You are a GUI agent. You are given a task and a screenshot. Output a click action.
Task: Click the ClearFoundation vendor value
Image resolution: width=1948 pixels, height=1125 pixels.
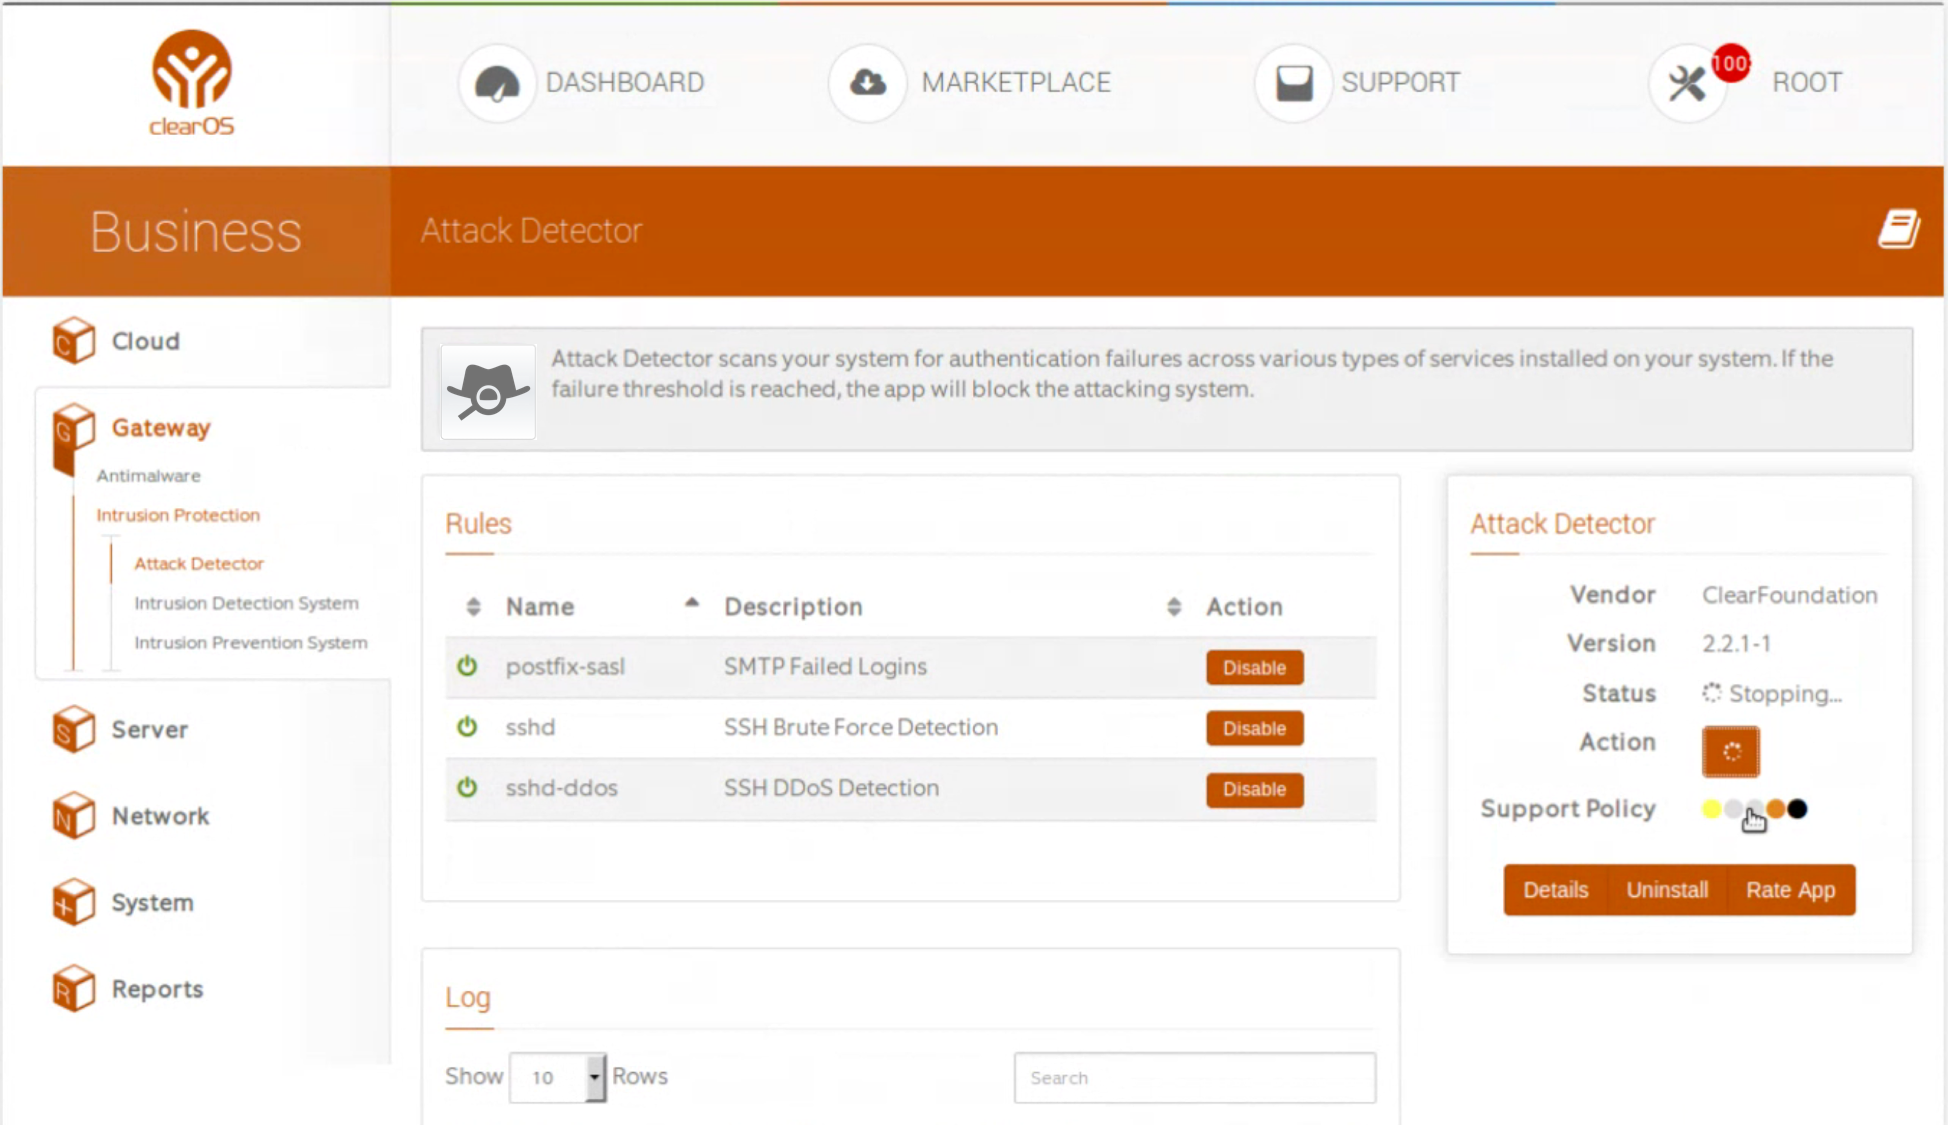click(x=1790, y=595)
